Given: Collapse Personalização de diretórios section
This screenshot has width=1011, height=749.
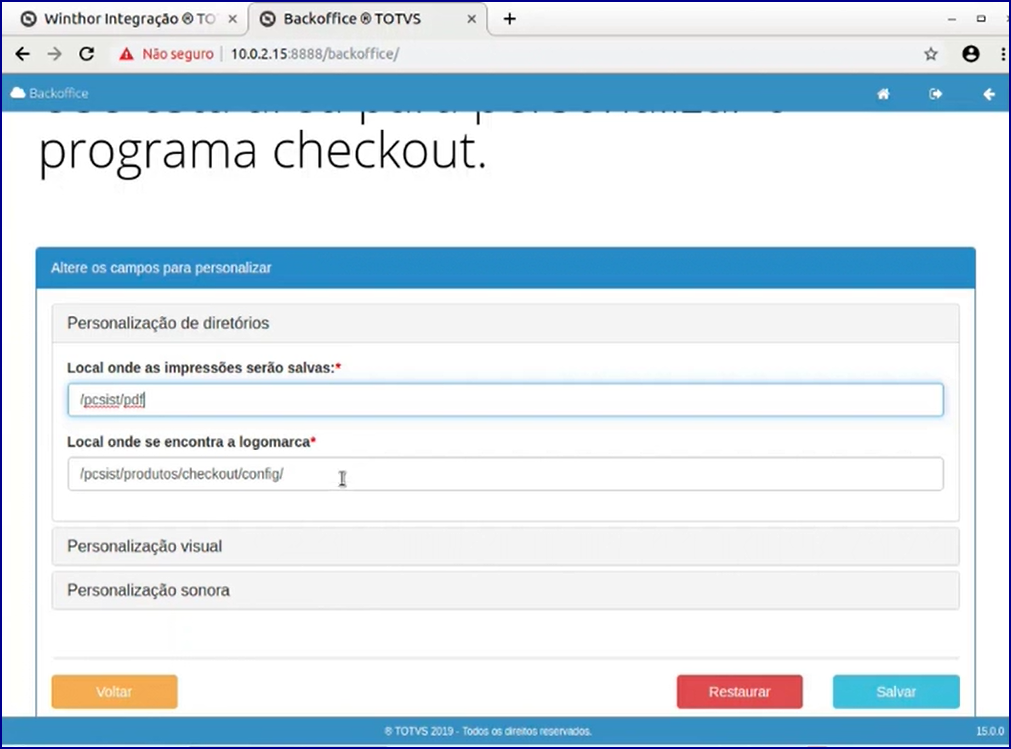Looking at the screenshot, I should pos(506,323).
